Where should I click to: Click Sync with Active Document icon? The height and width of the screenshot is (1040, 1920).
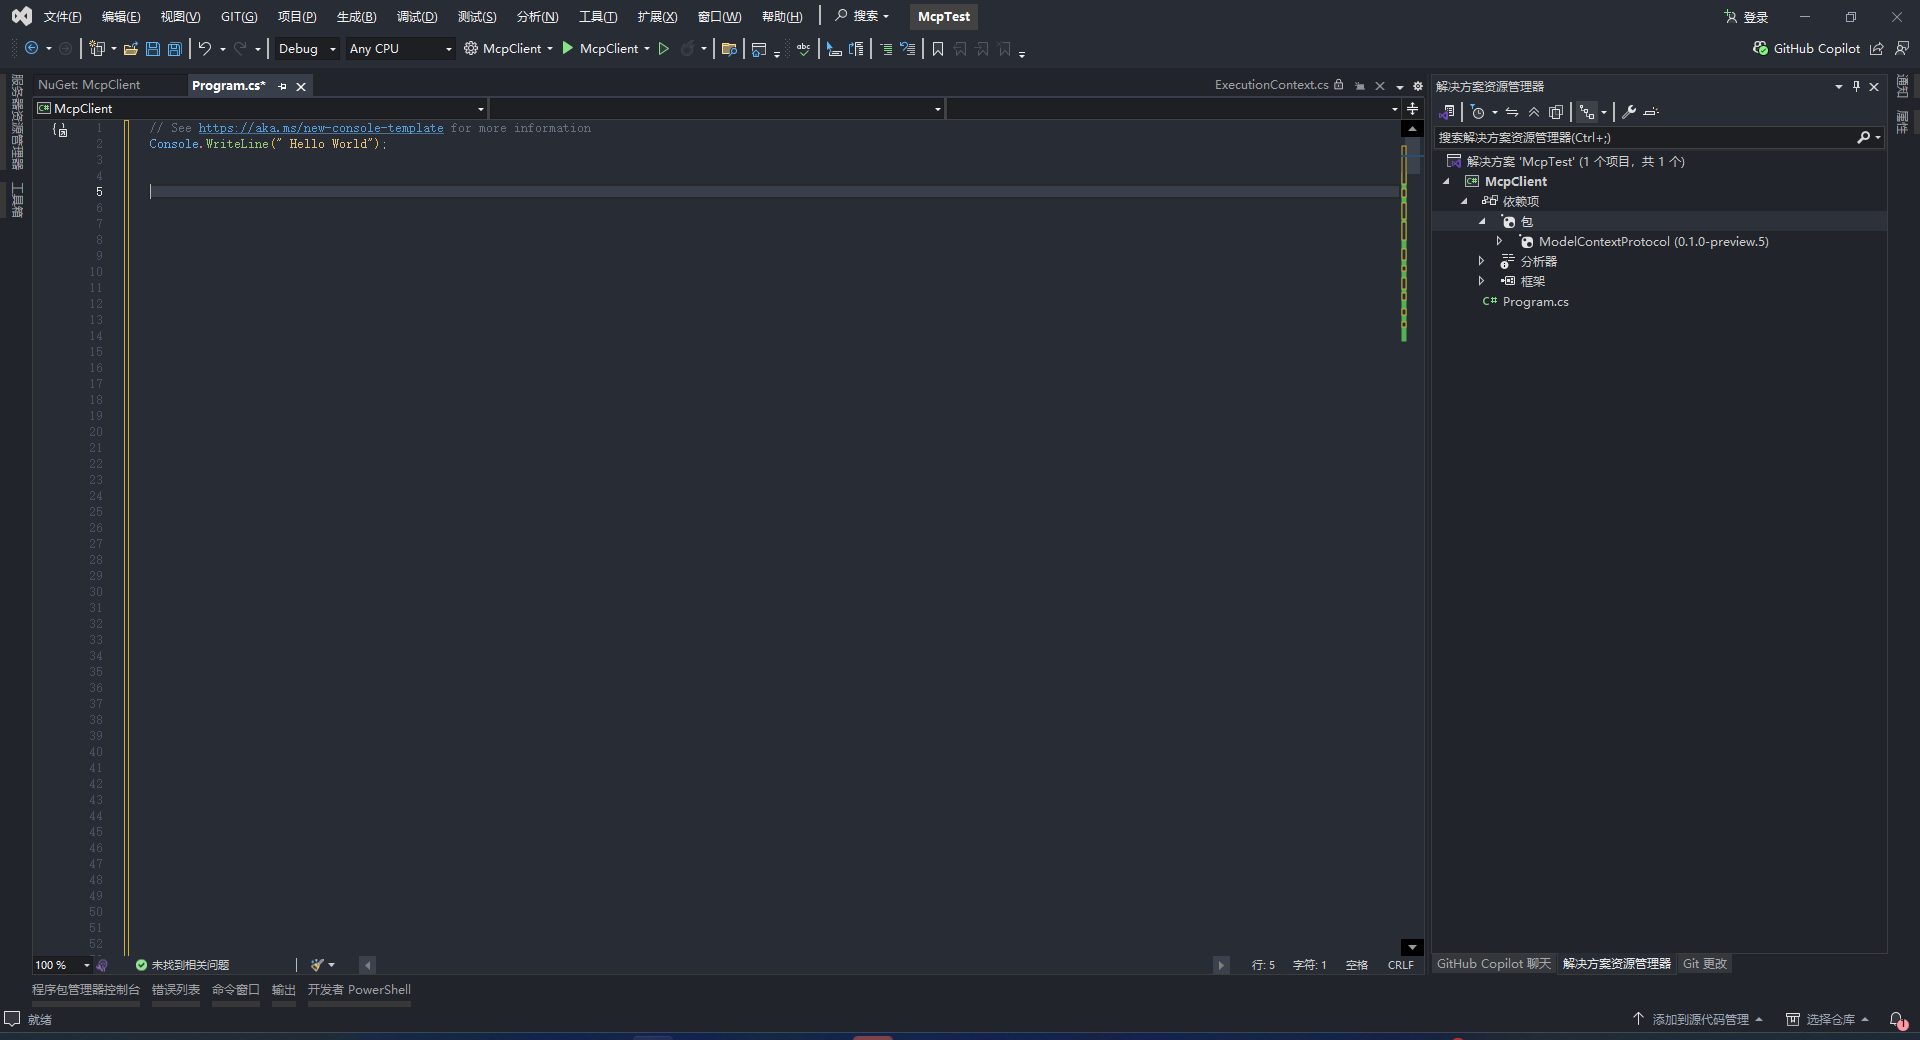click(1512, 112)
